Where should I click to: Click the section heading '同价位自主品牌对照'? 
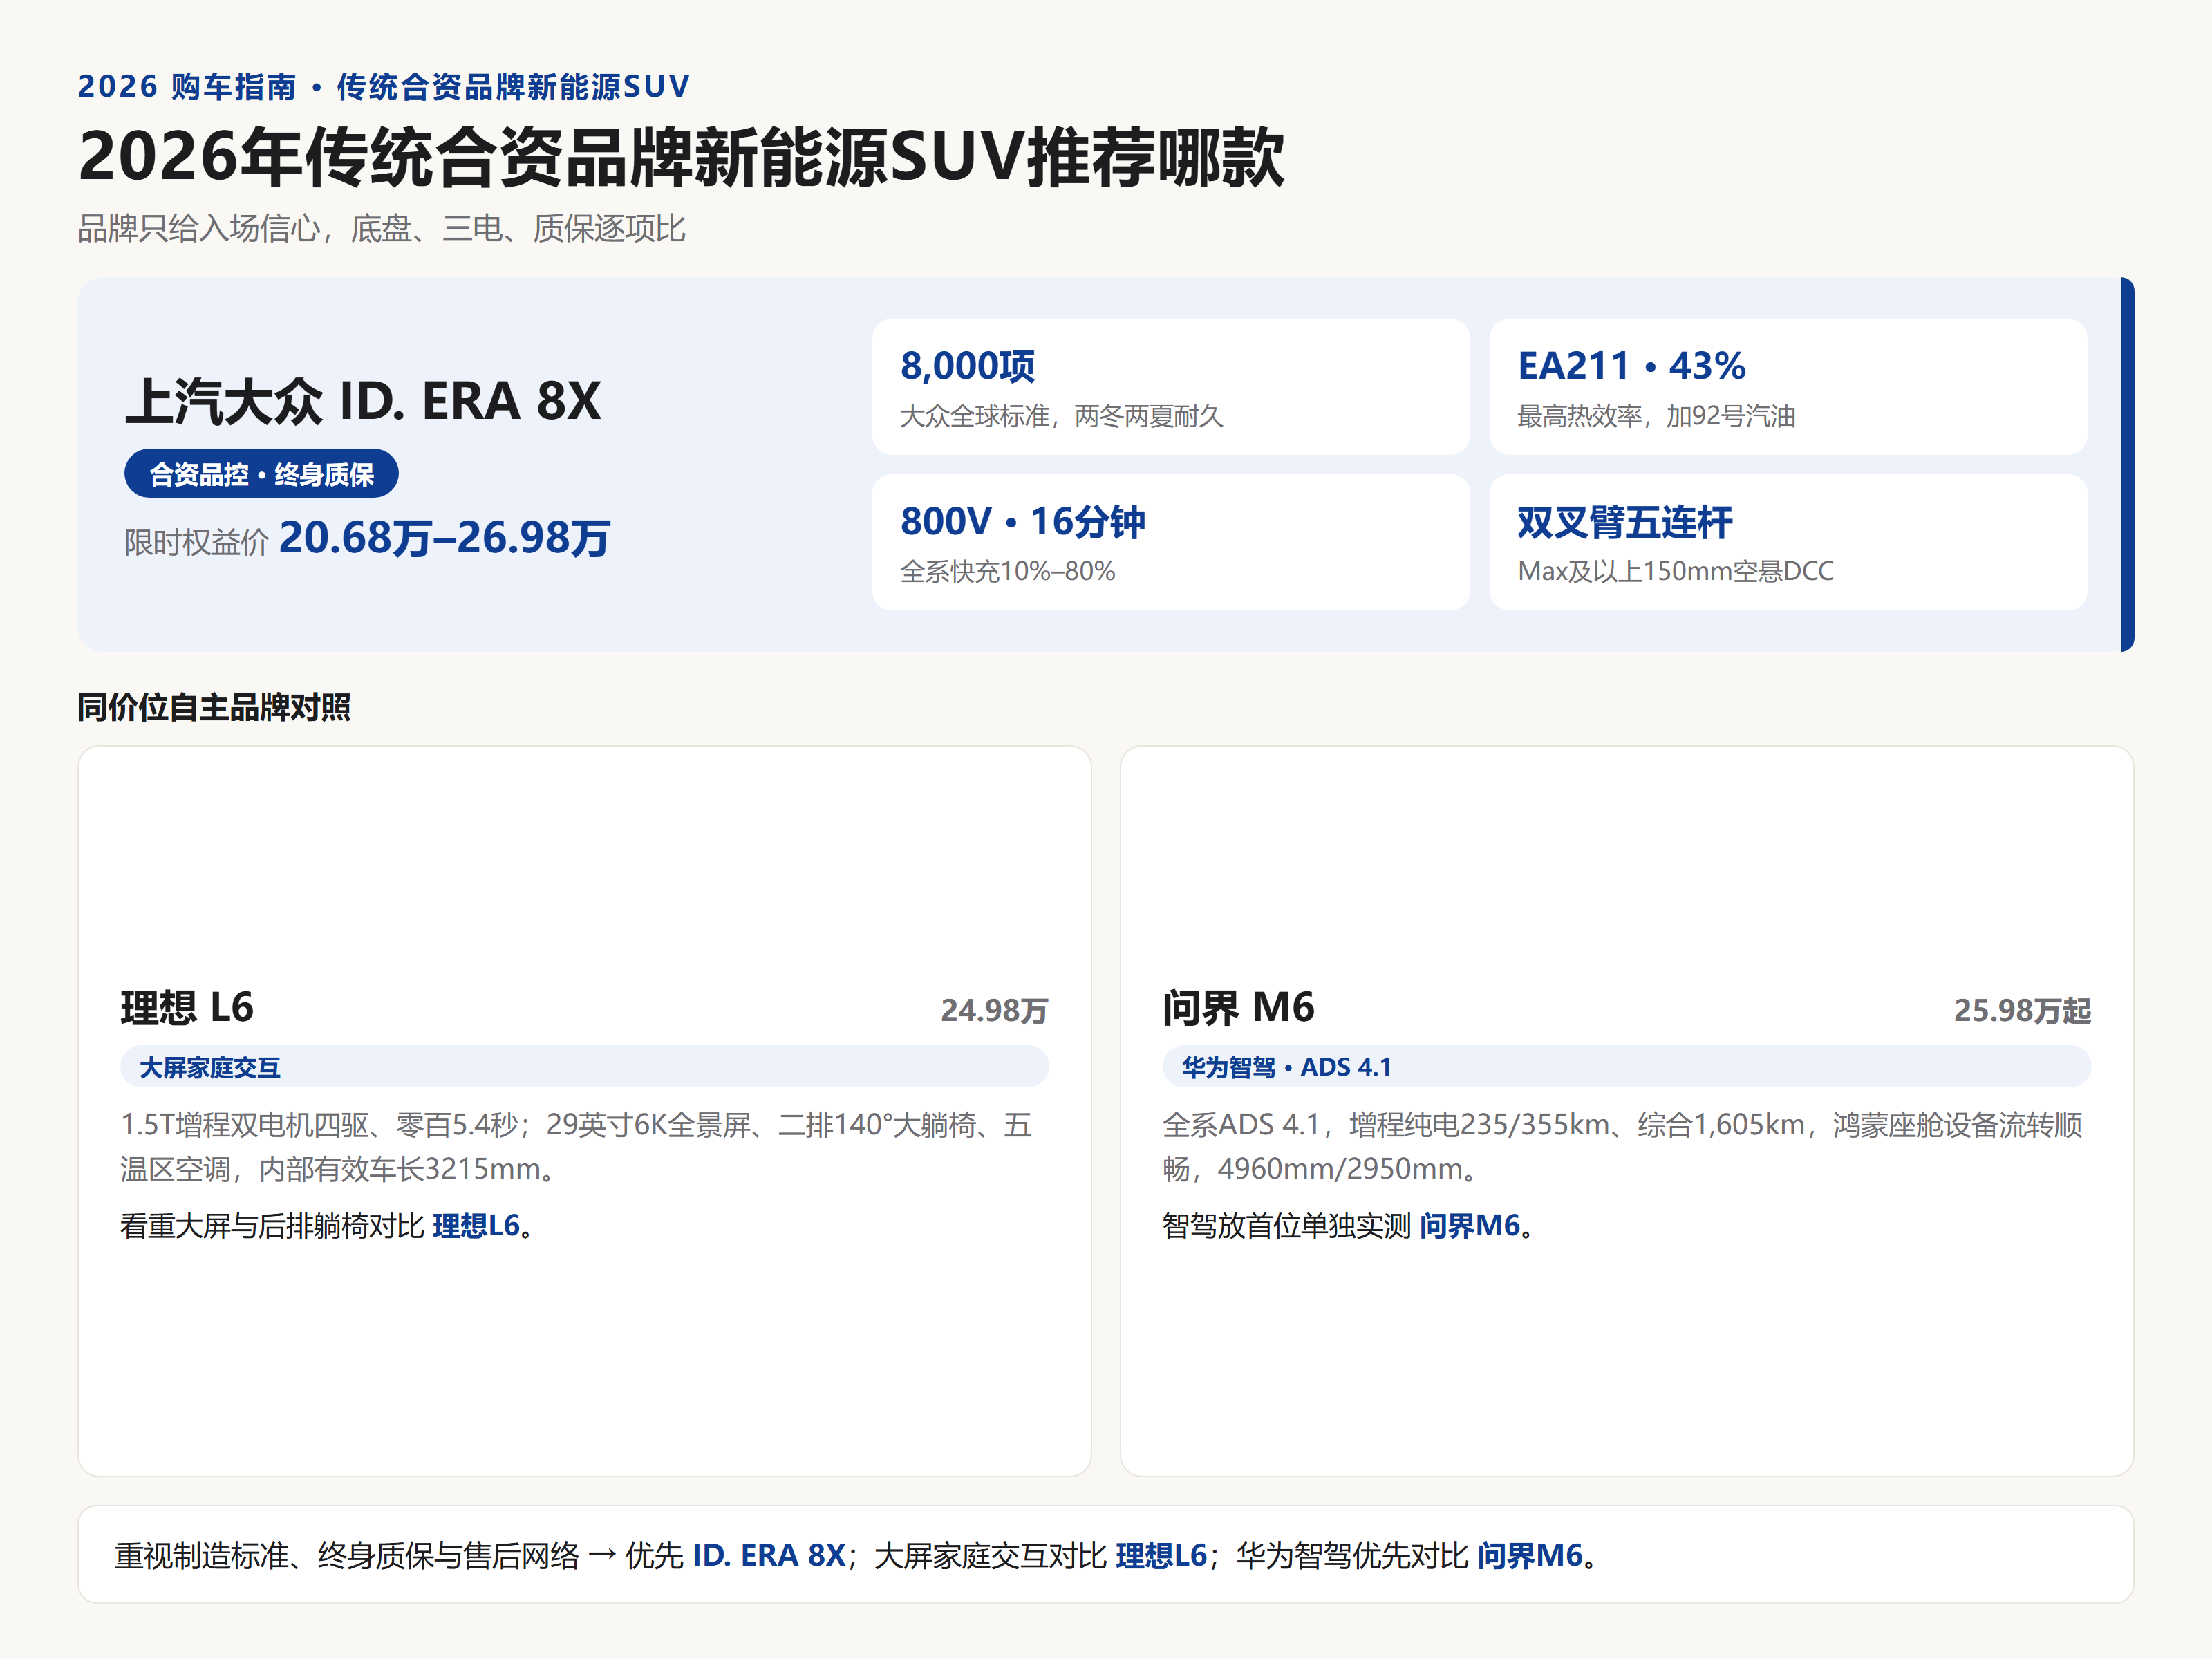click(x=214, y=707)
